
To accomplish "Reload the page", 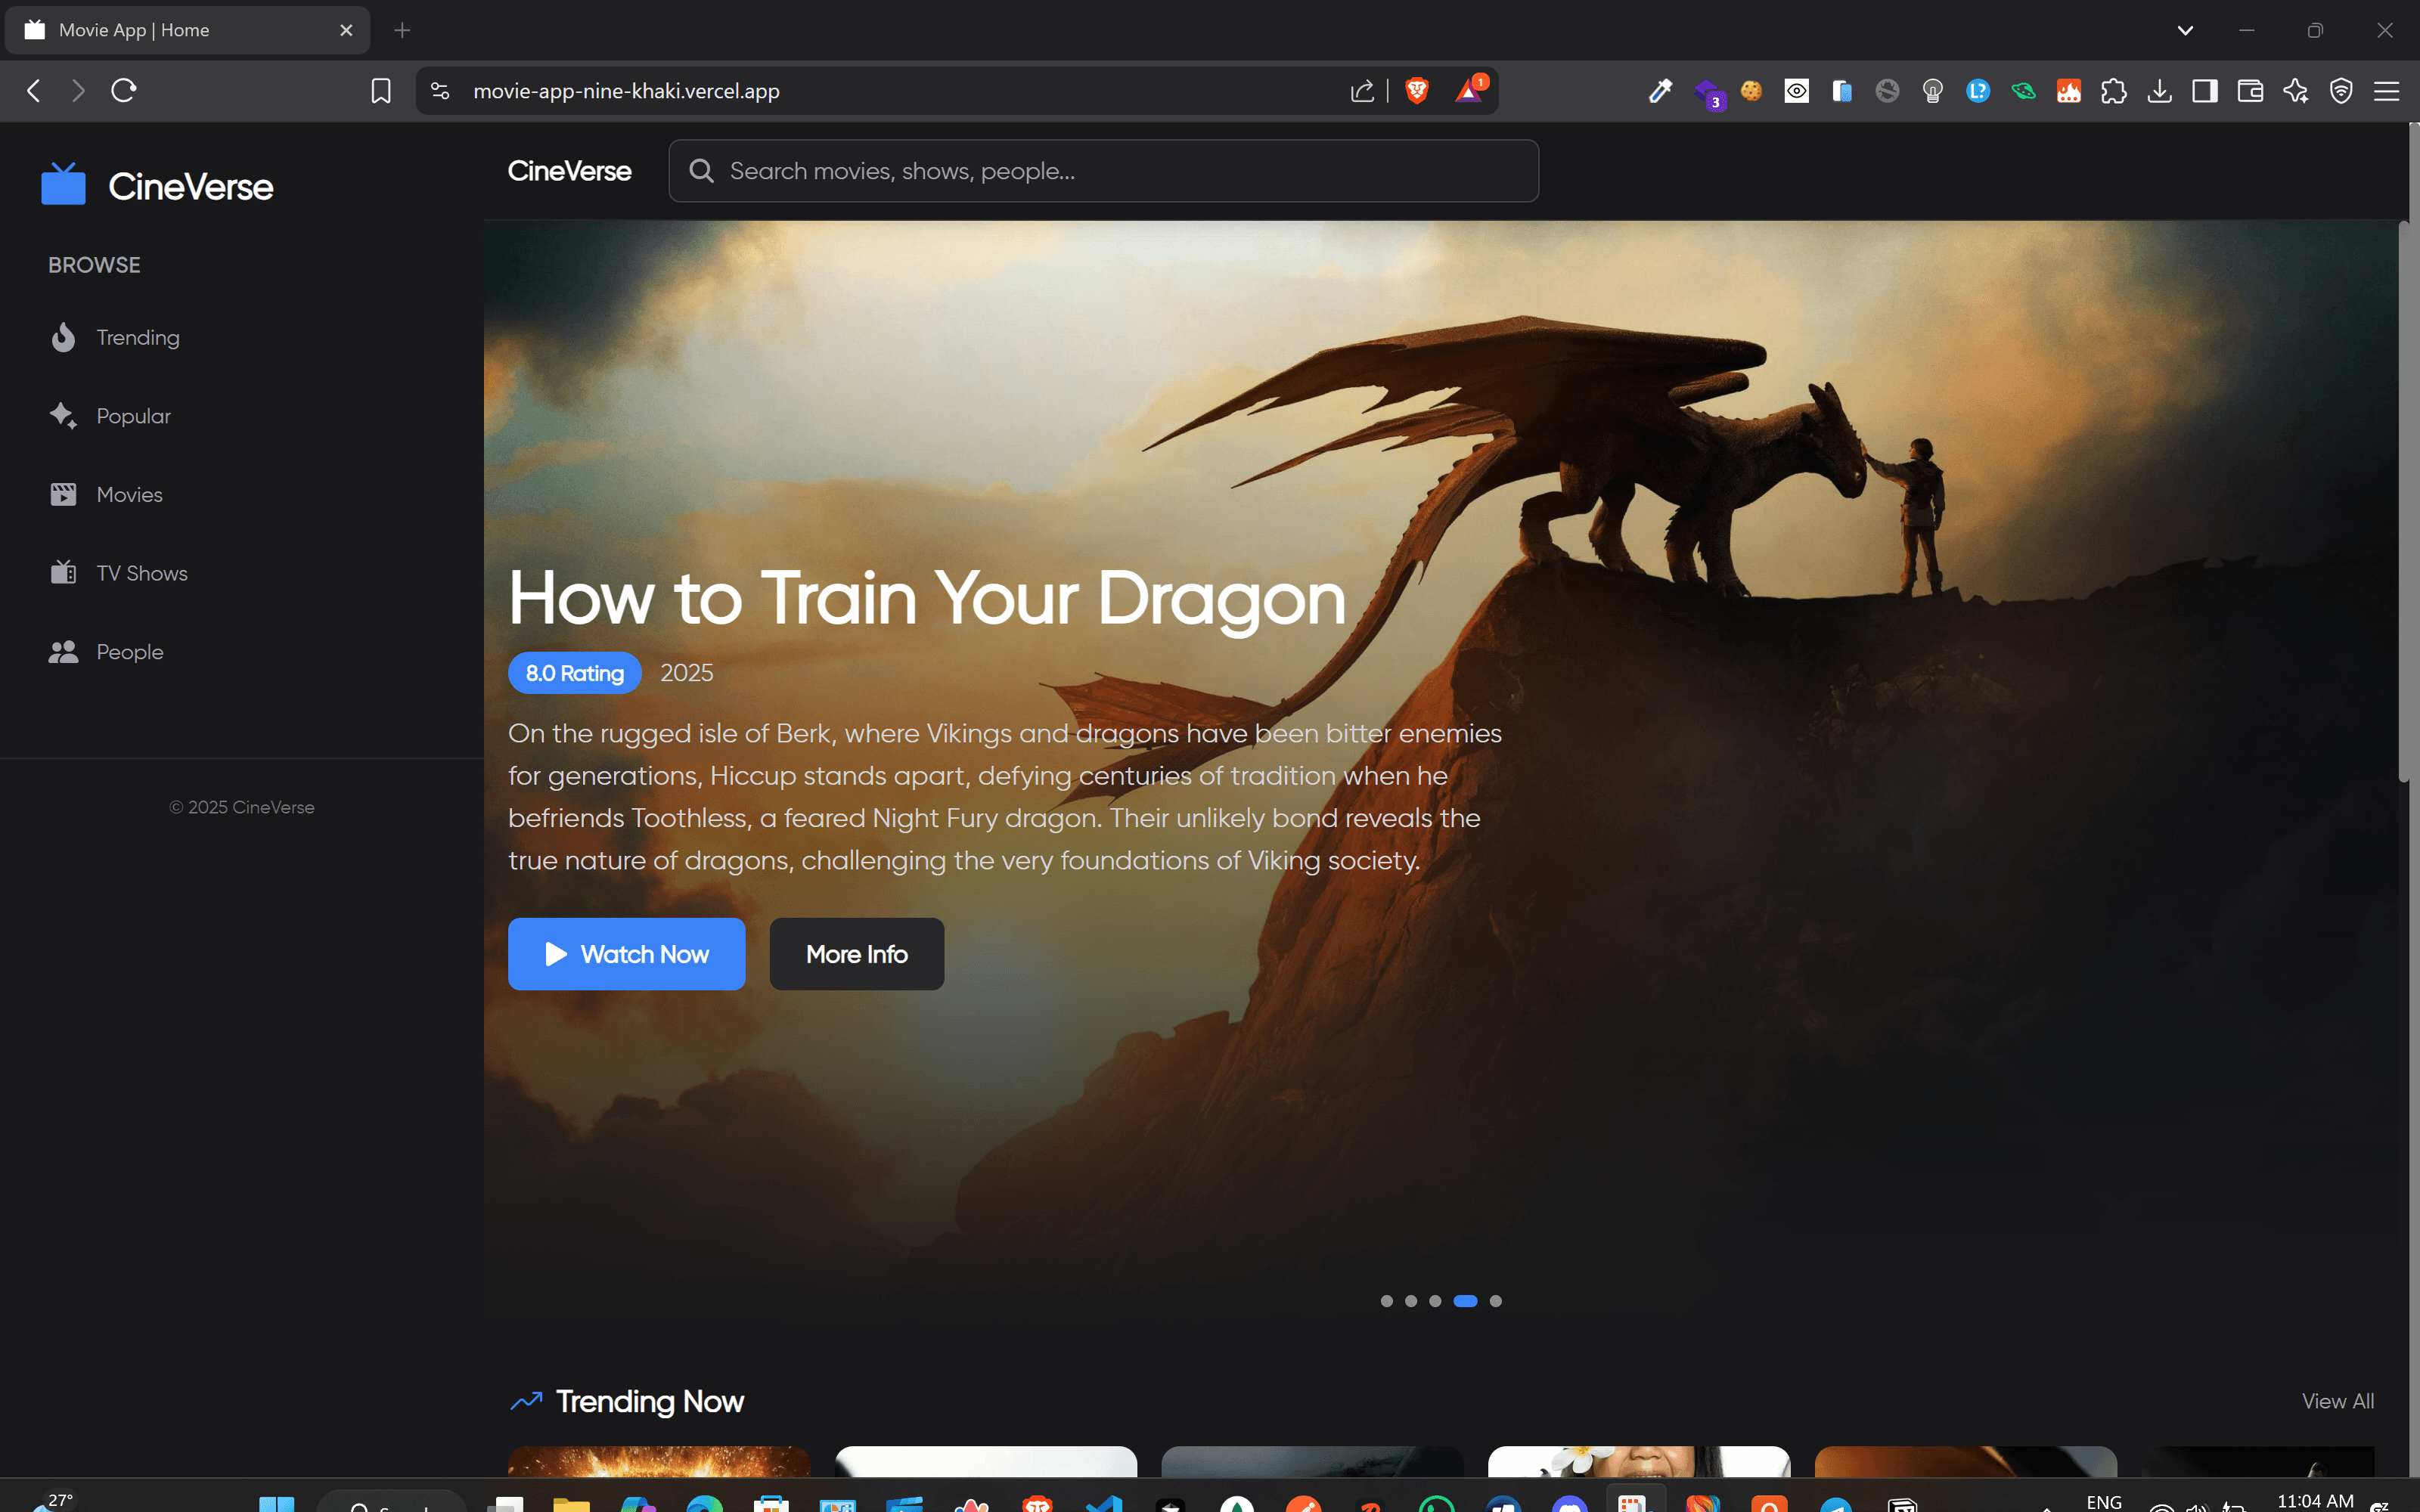I will coord(124,91).
